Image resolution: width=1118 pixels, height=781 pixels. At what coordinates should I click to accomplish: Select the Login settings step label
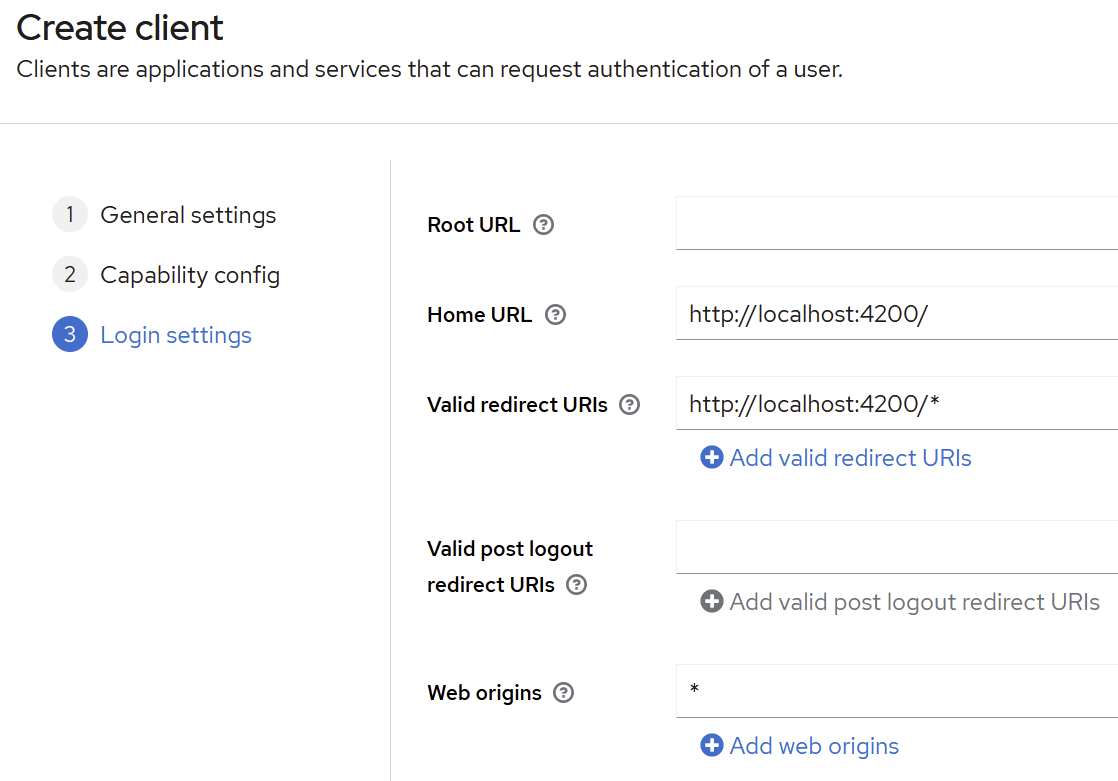176,335
